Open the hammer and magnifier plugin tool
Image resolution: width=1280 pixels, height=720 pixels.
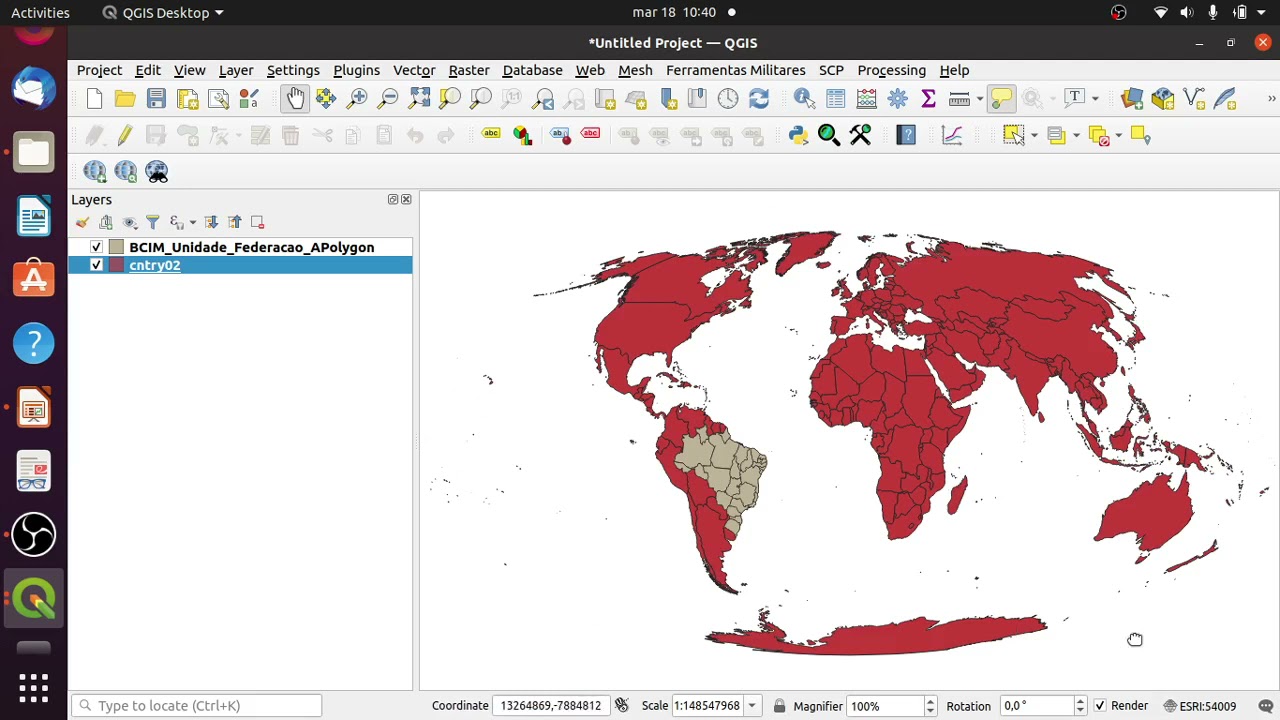[860, 135]
